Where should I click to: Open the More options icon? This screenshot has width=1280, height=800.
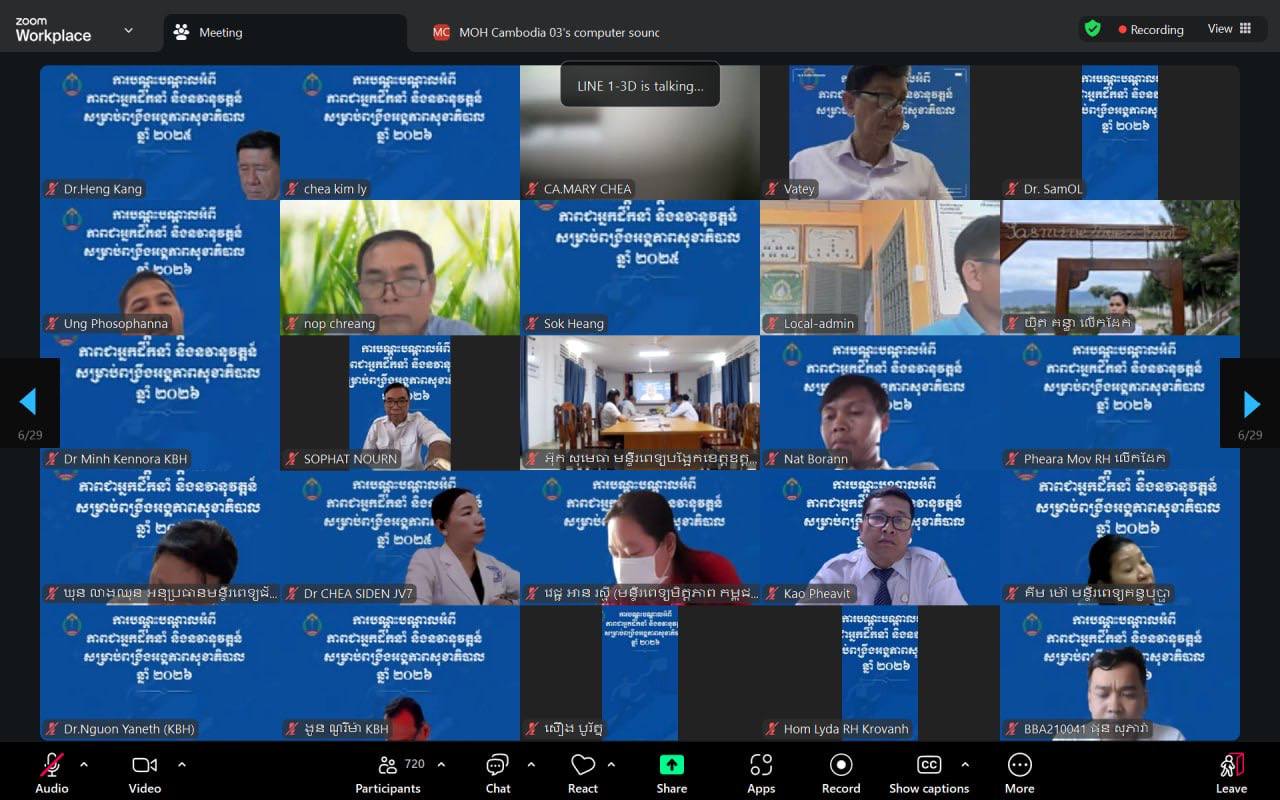pos(1019,766)
